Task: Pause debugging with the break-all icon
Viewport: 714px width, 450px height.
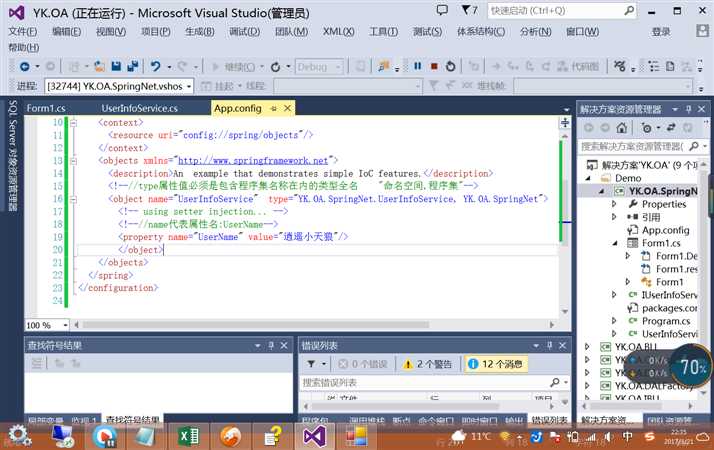Action: 418,66
